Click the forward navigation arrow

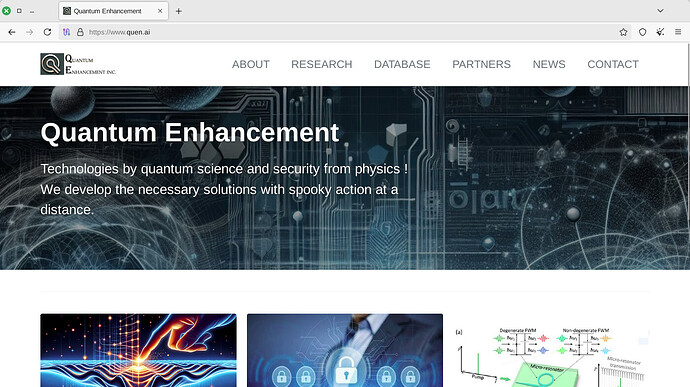[x=29, y=32]
